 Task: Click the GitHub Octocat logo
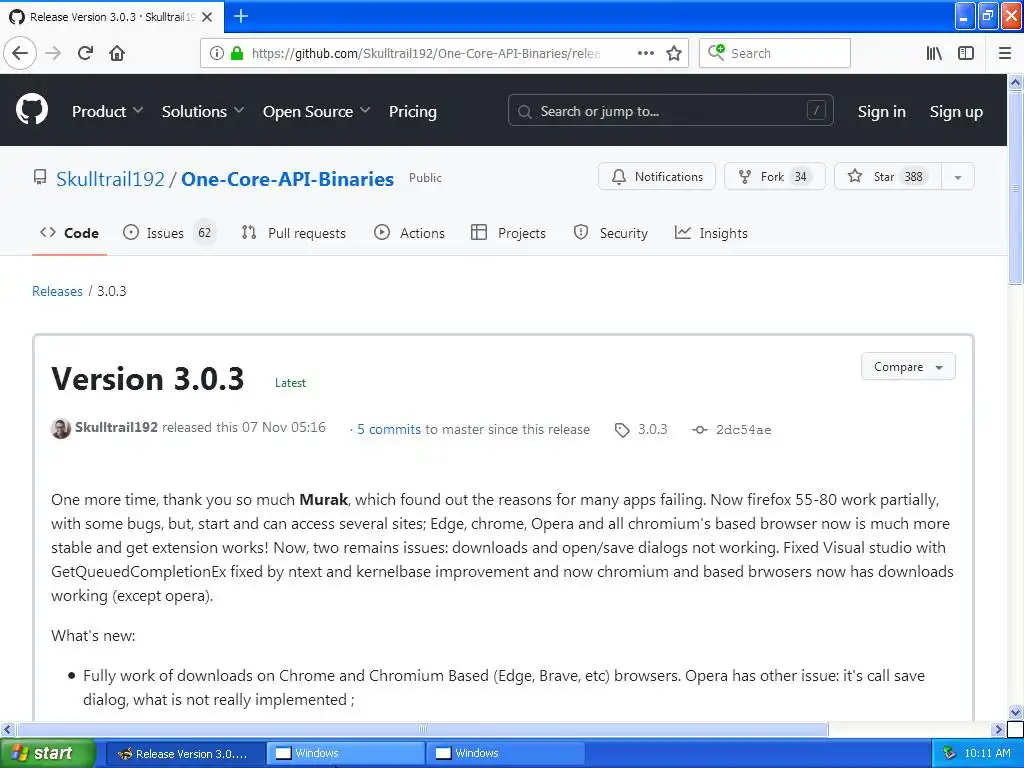[32, 109]
